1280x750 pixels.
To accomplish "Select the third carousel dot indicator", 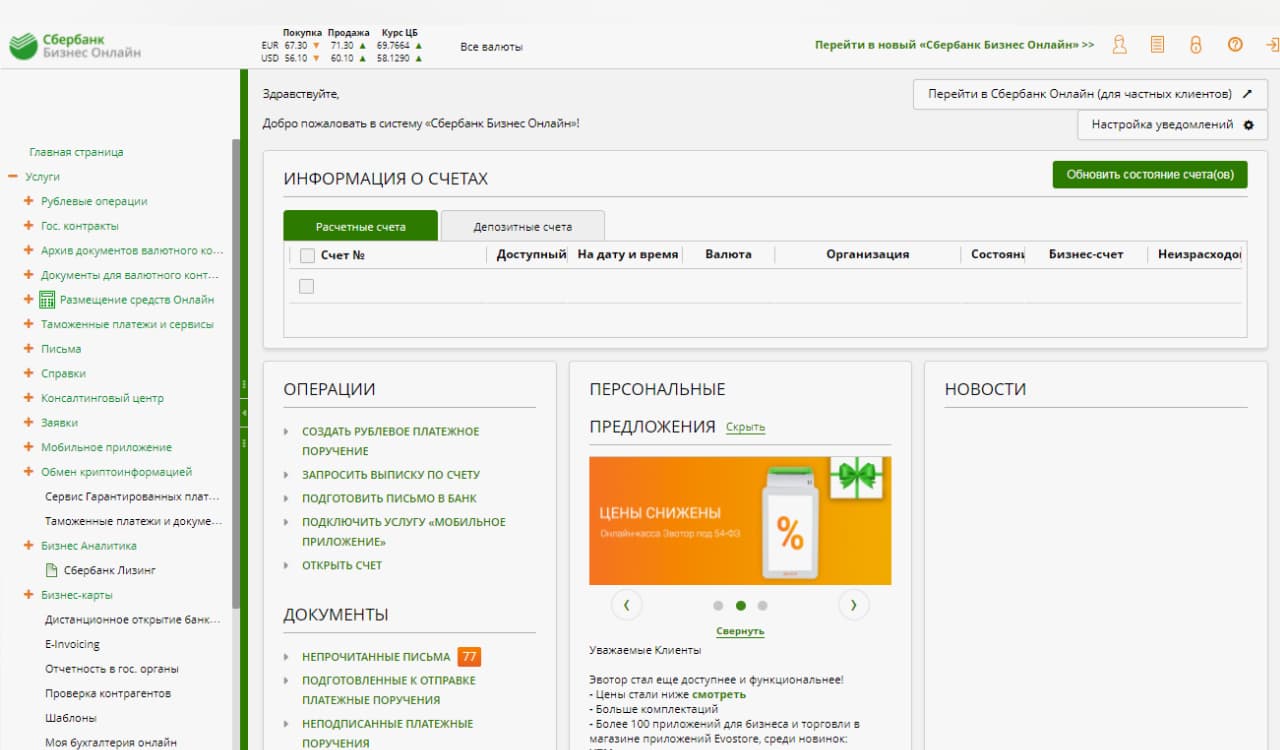I will tap(762, 605).
